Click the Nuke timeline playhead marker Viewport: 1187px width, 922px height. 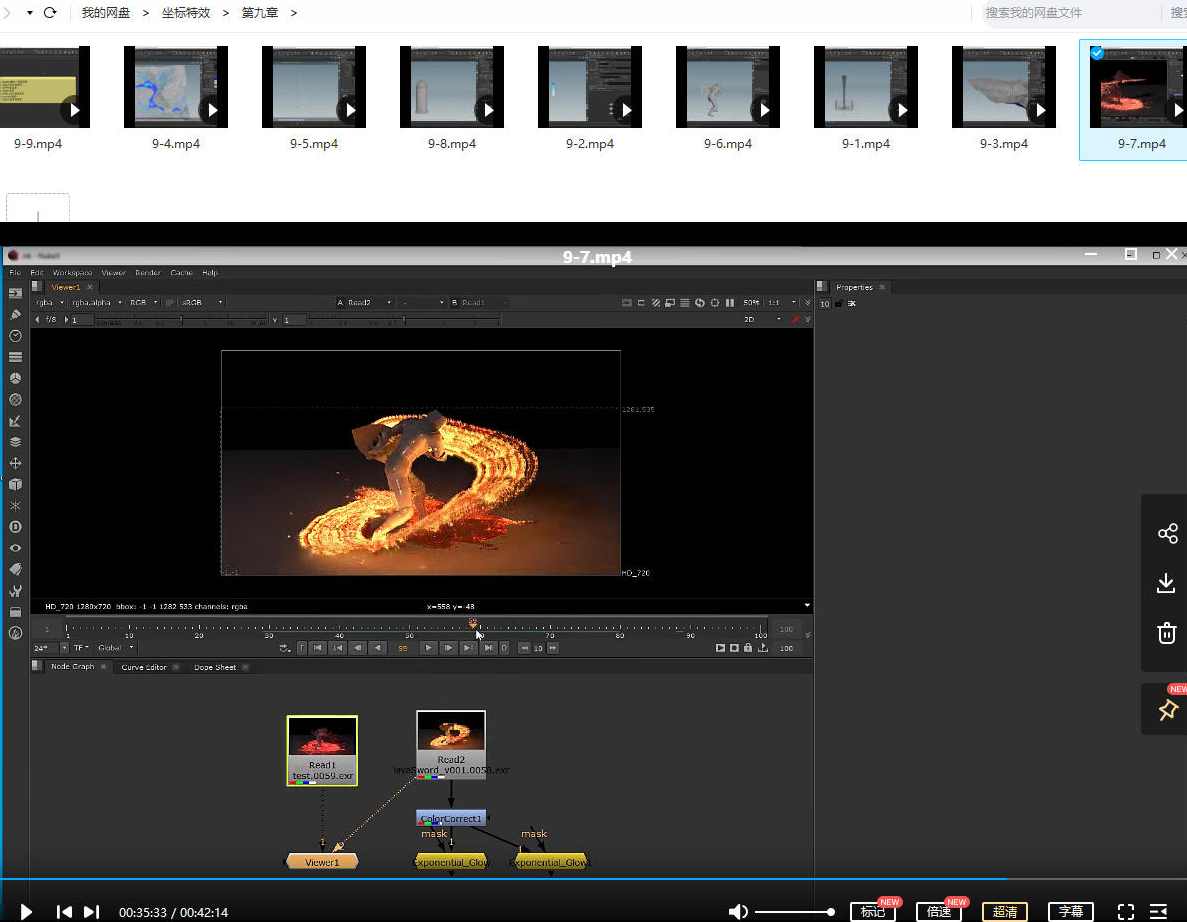[473, 624]
